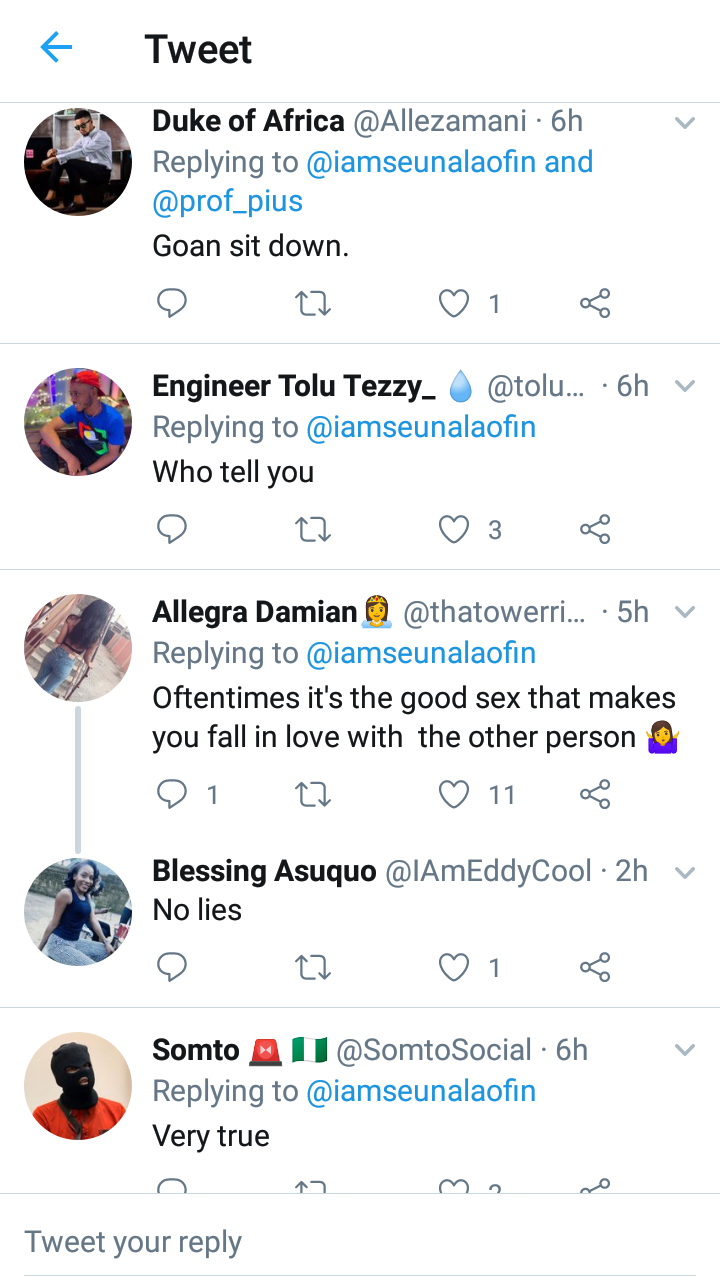Retweet Allegra Damian's reply
Screen dimensions: 720x1276
(x=314, y=794)
